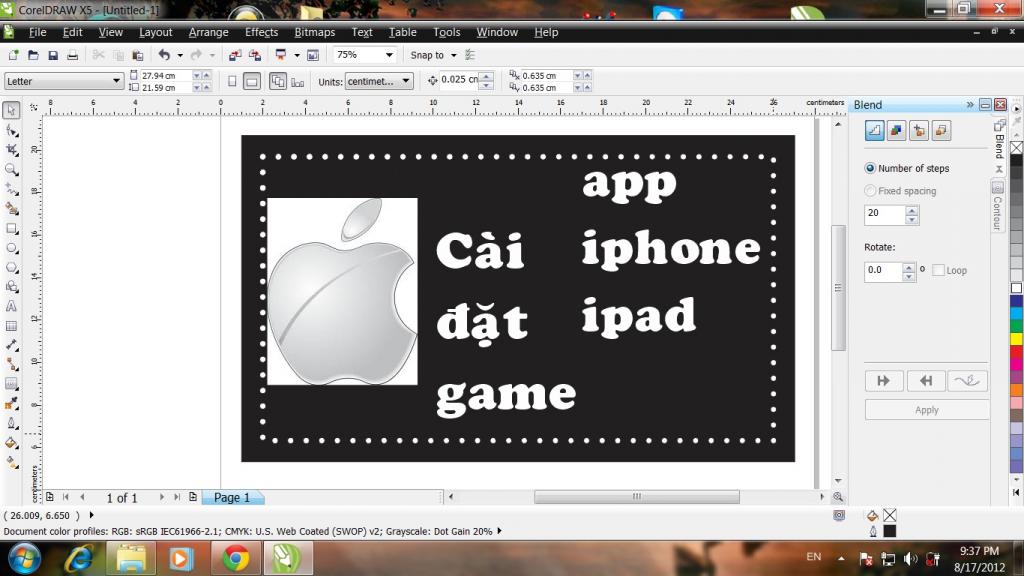
Task: Open Google Chrome from the taskbar
Action: 236,558
